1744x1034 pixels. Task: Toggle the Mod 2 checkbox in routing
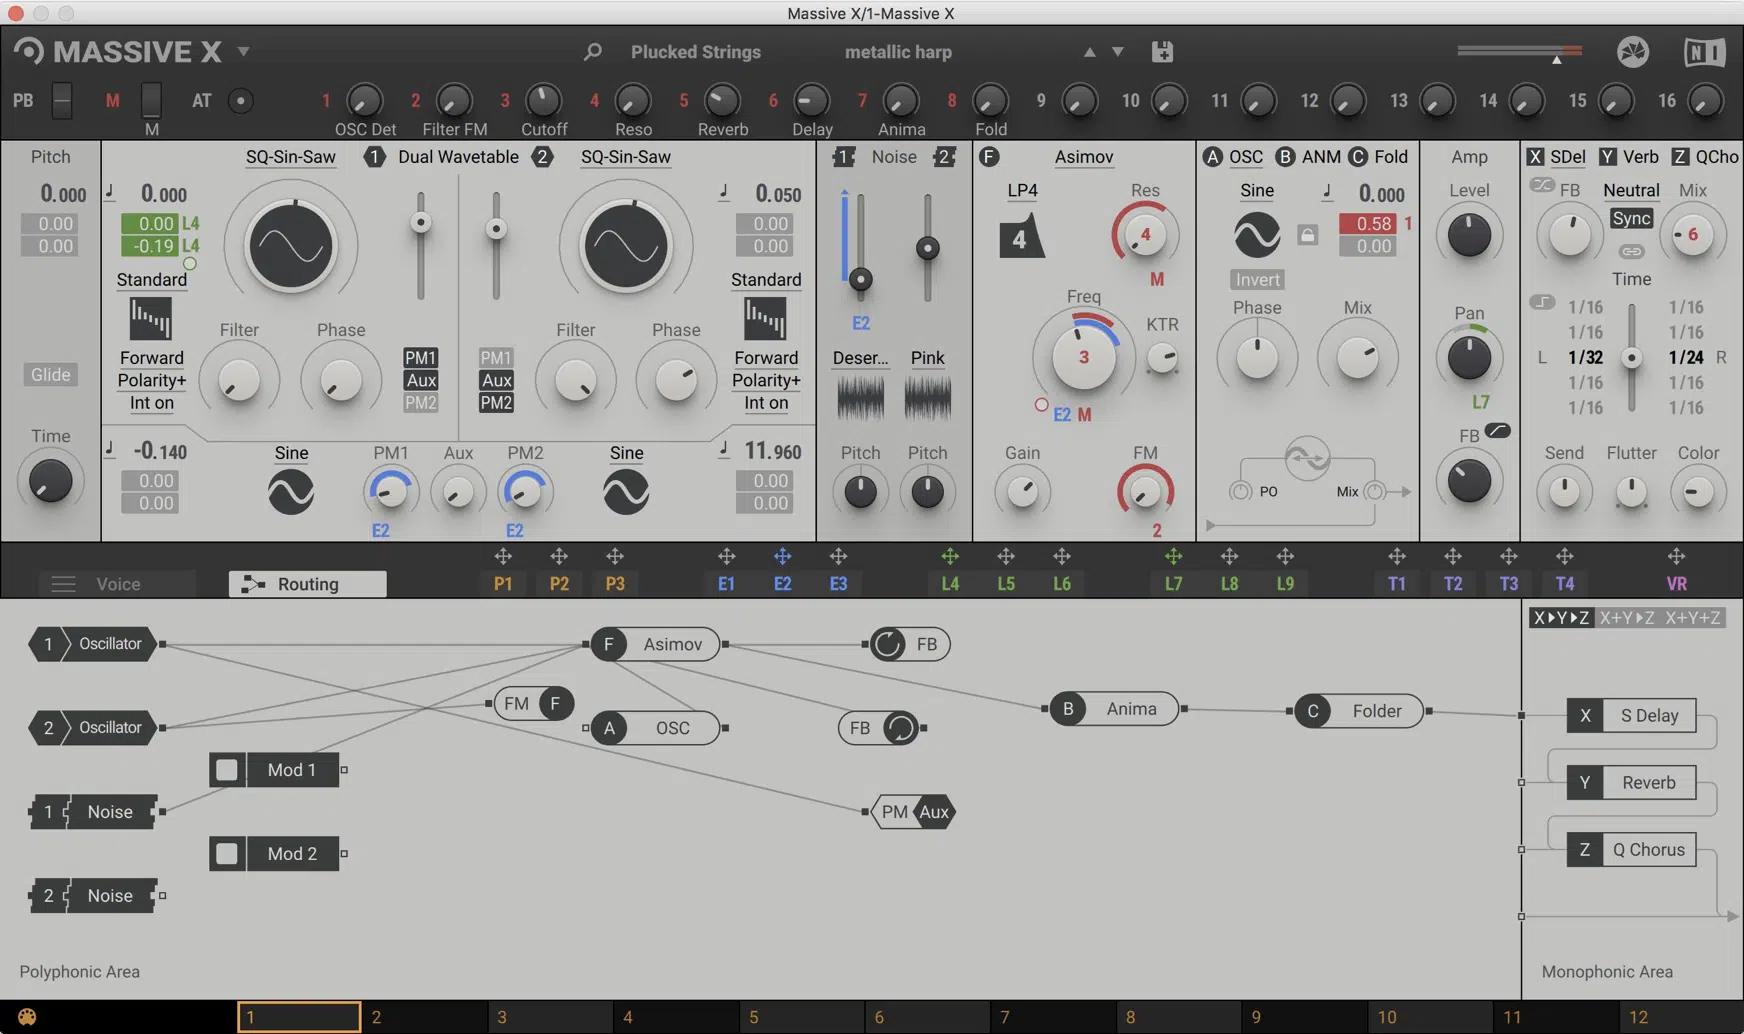point(227,854)
